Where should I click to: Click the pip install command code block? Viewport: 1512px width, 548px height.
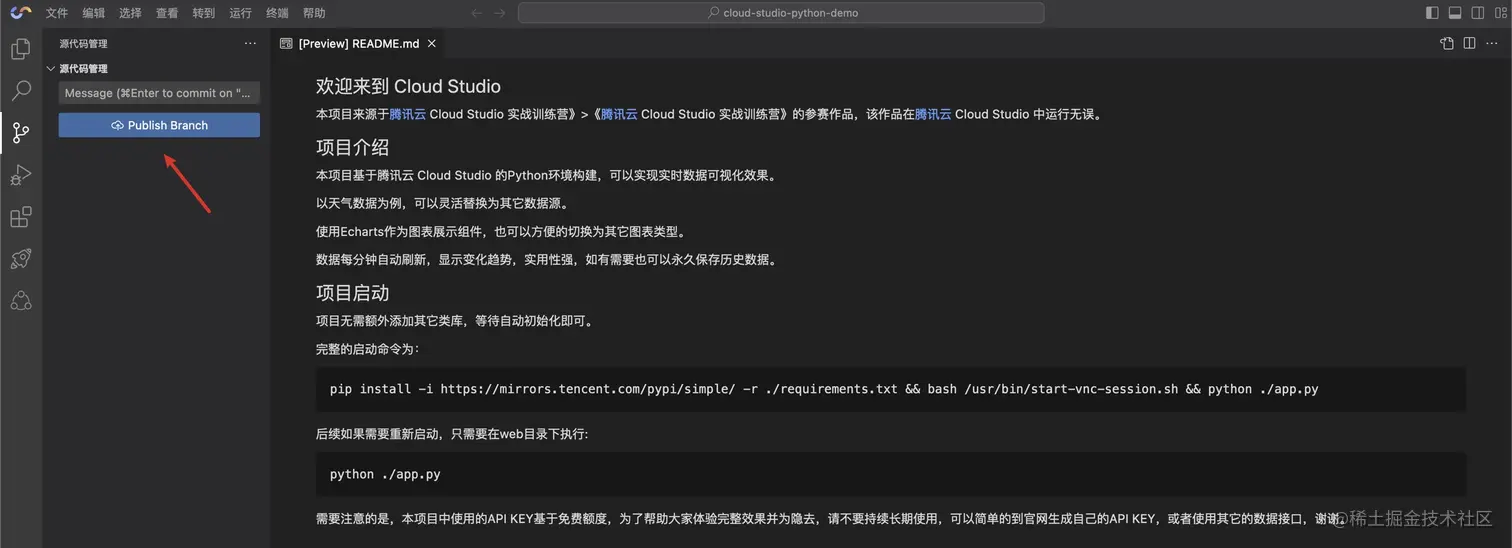890,389
